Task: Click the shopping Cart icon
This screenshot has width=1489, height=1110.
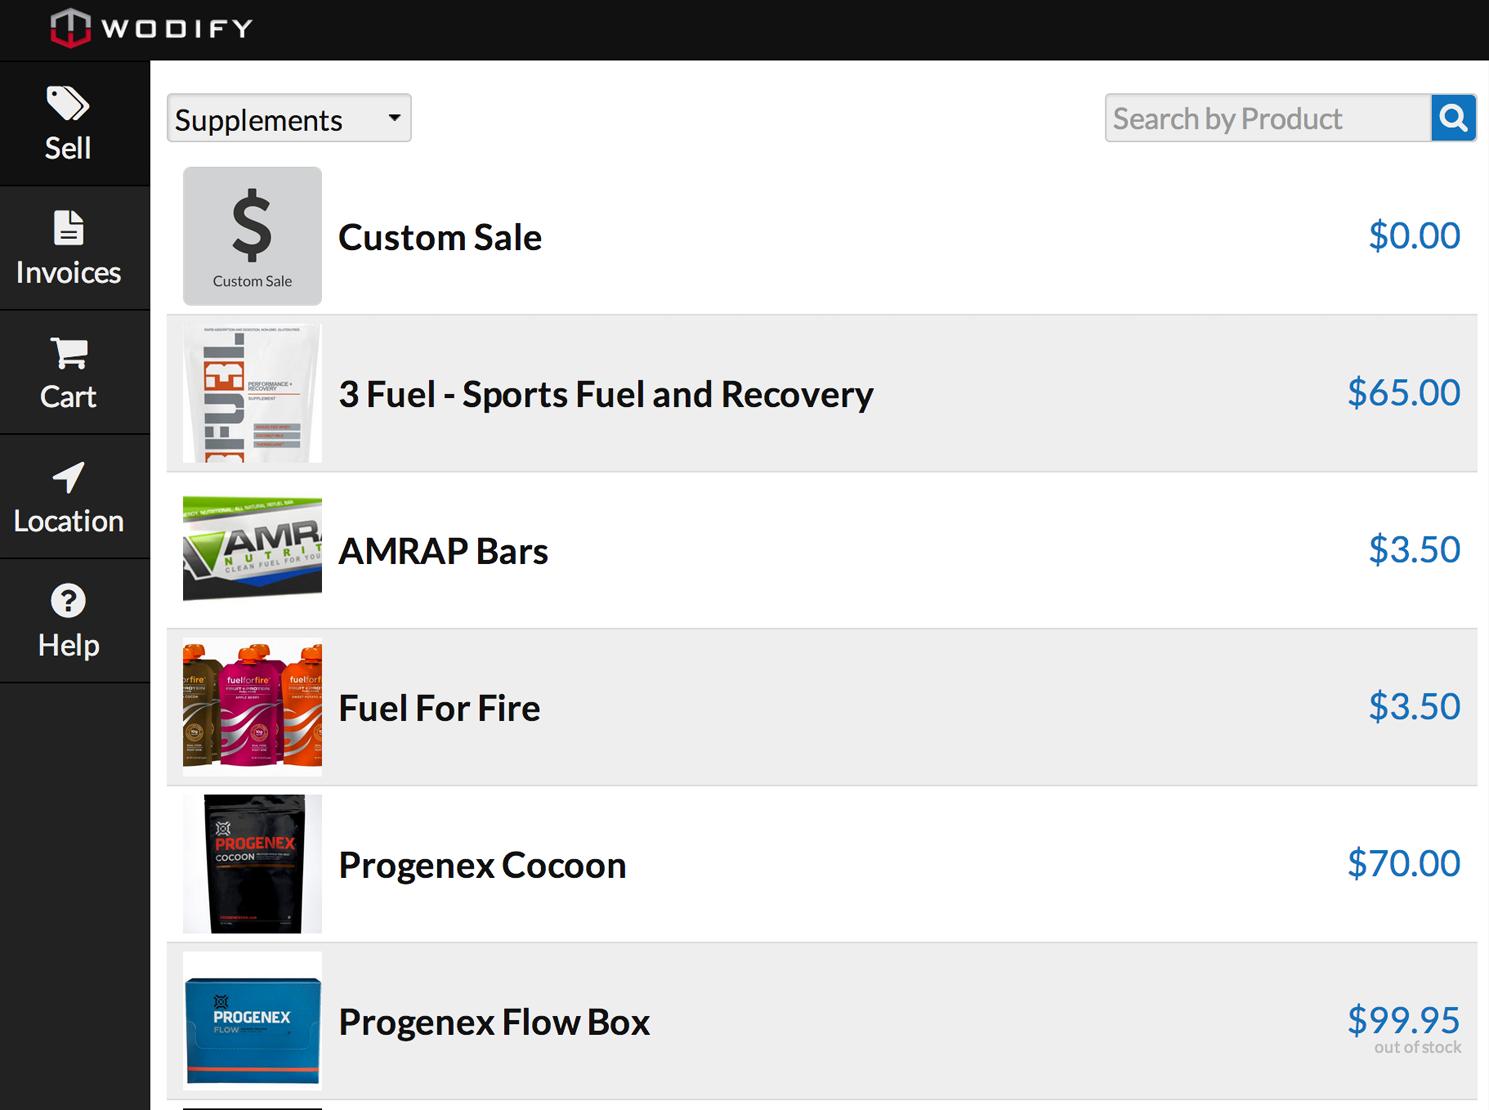Action: (x=68, y=353)
